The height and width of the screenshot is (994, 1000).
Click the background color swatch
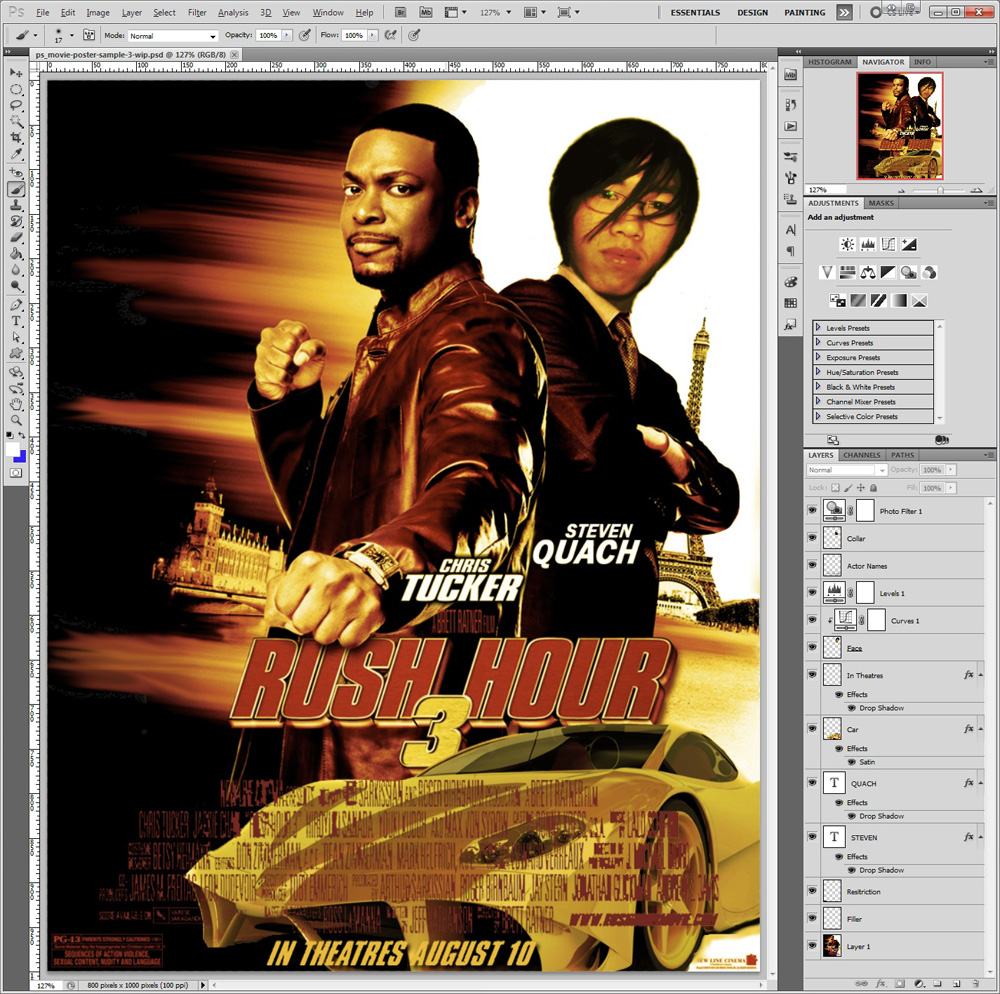22,457
